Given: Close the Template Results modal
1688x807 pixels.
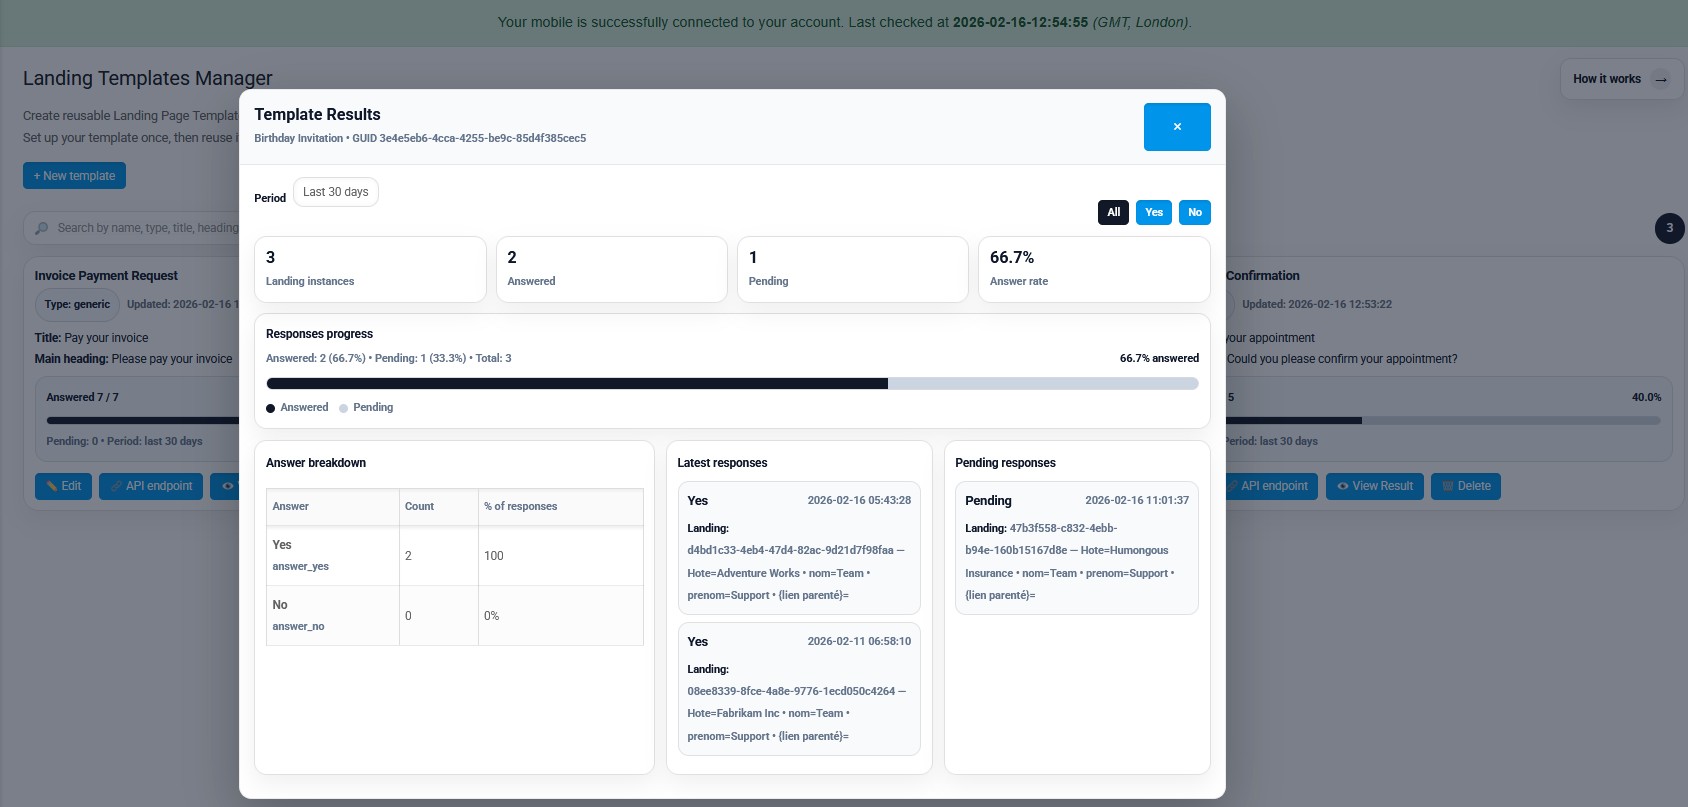Looking at the screenshot, I should click(1177, 127).
